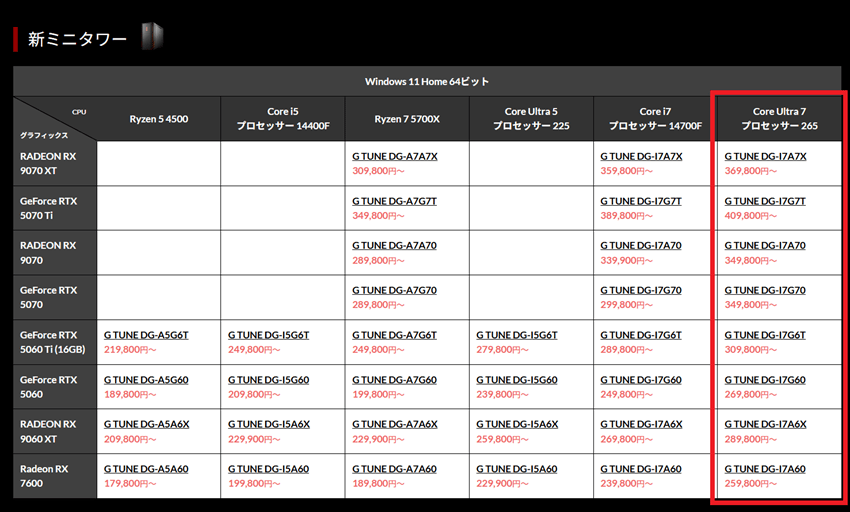Open G TUNE DG-I5G6T priced 249,800円
The image size is (850, 512).
coord(268,335)
